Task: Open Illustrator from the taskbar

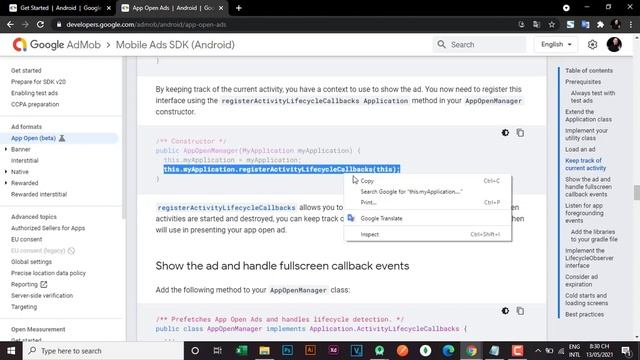Action: (310, 351)
